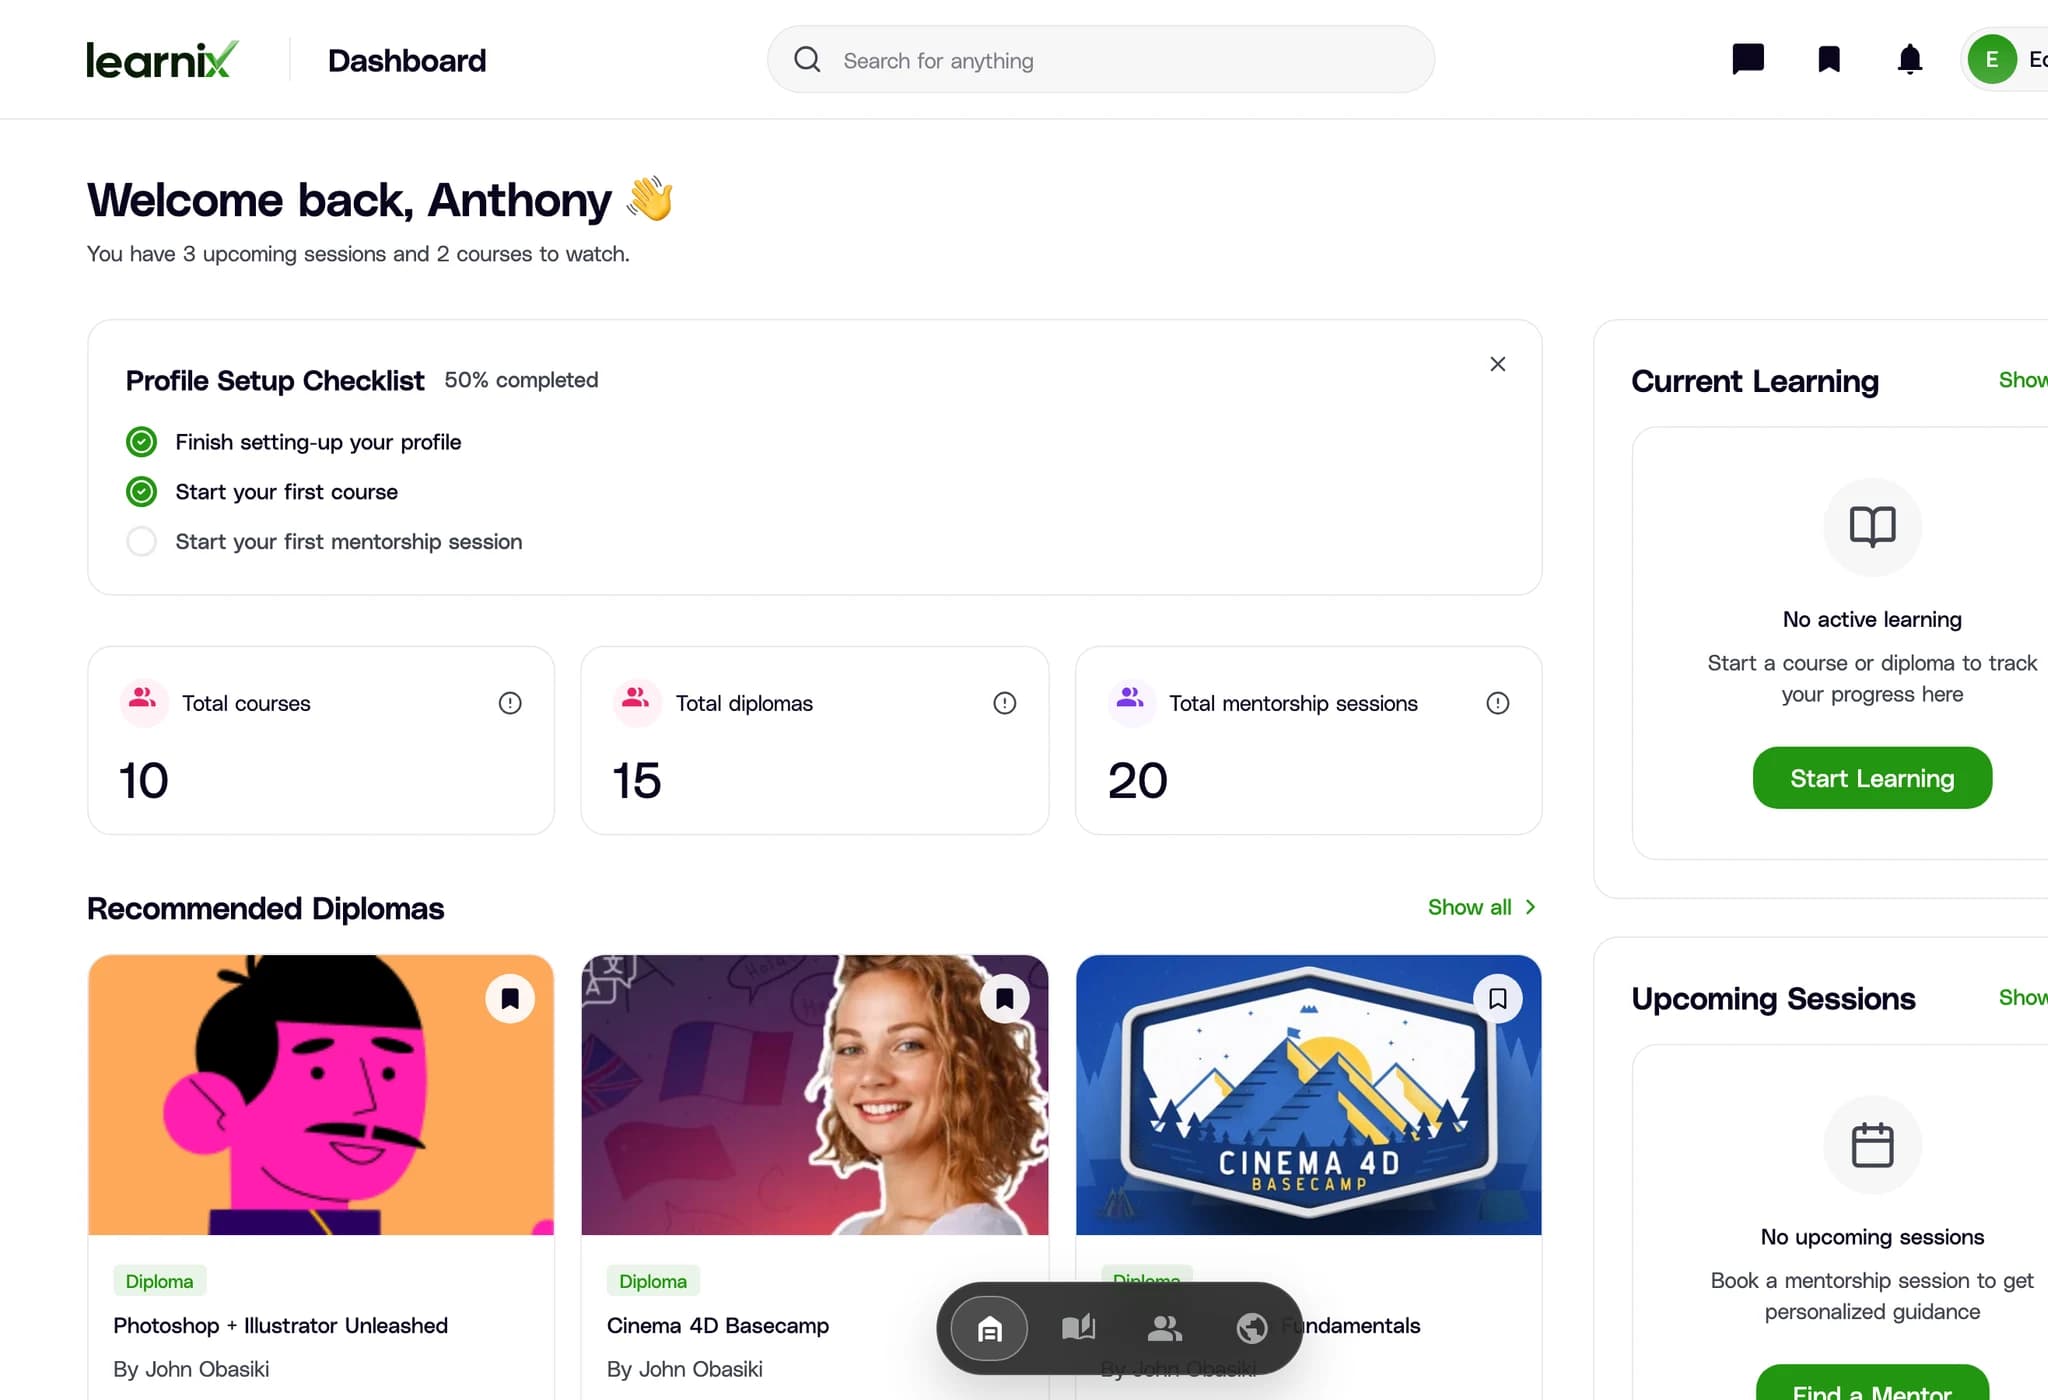The width and height of the screenshot is (2048, 1400).
Task: Open the courses book icon in dock
Action: coord(1078,1328)
